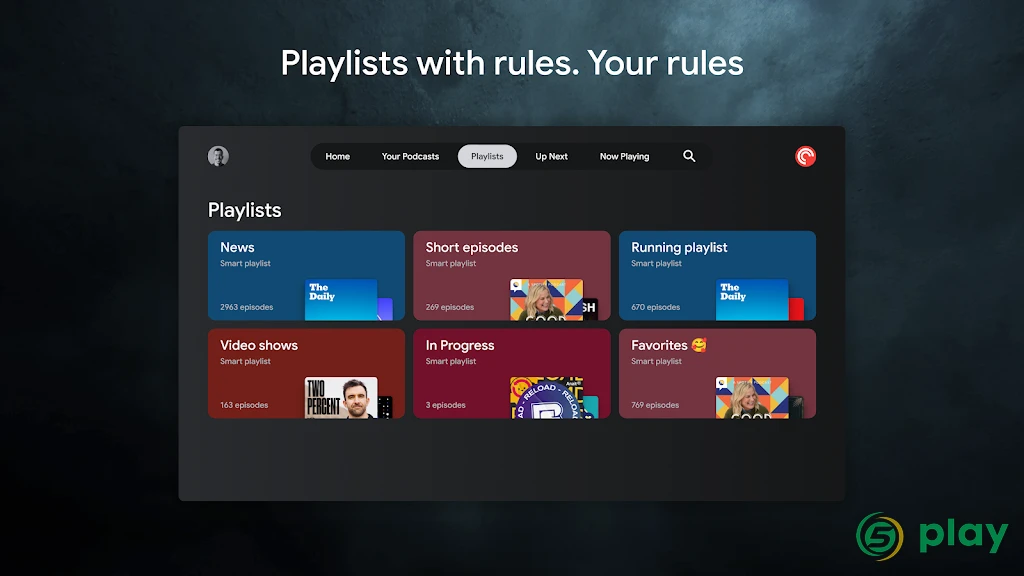Open the Up Next tab

click(551, 157)
